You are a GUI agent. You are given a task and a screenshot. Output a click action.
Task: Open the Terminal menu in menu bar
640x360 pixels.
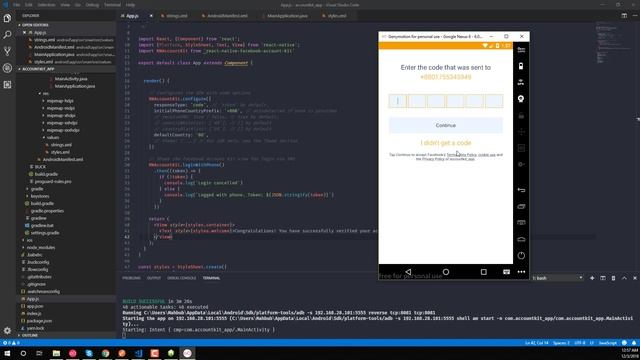(x=112, y=5)
